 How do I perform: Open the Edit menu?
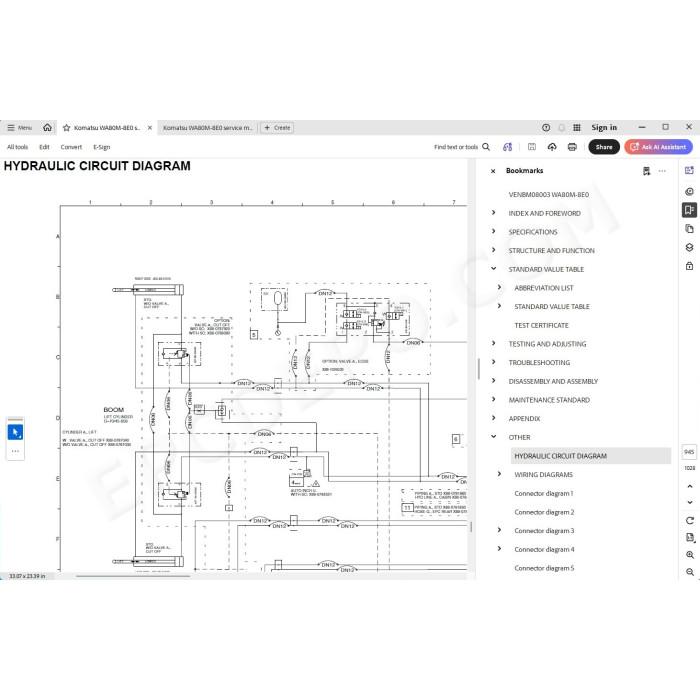click(44, 147)
